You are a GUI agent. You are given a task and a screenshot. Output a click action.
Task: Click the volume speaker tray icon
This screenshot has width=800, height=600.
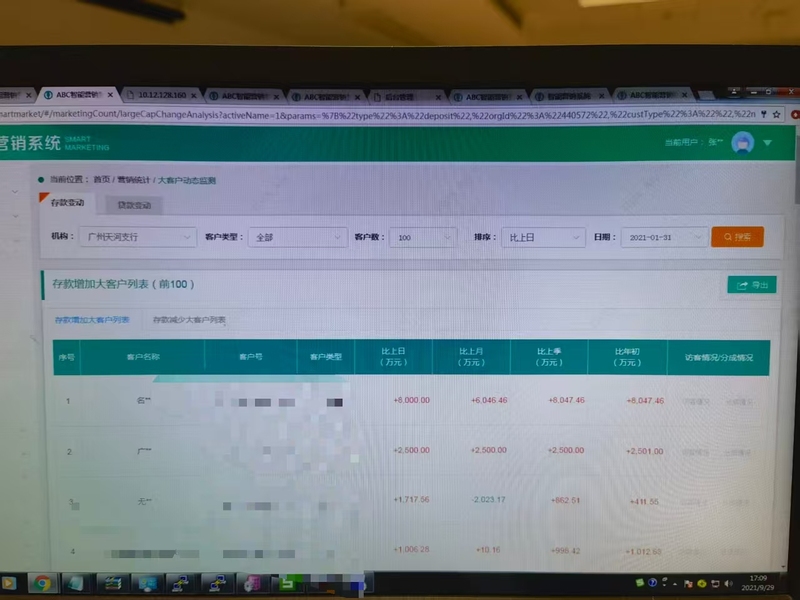coord(728,584)
